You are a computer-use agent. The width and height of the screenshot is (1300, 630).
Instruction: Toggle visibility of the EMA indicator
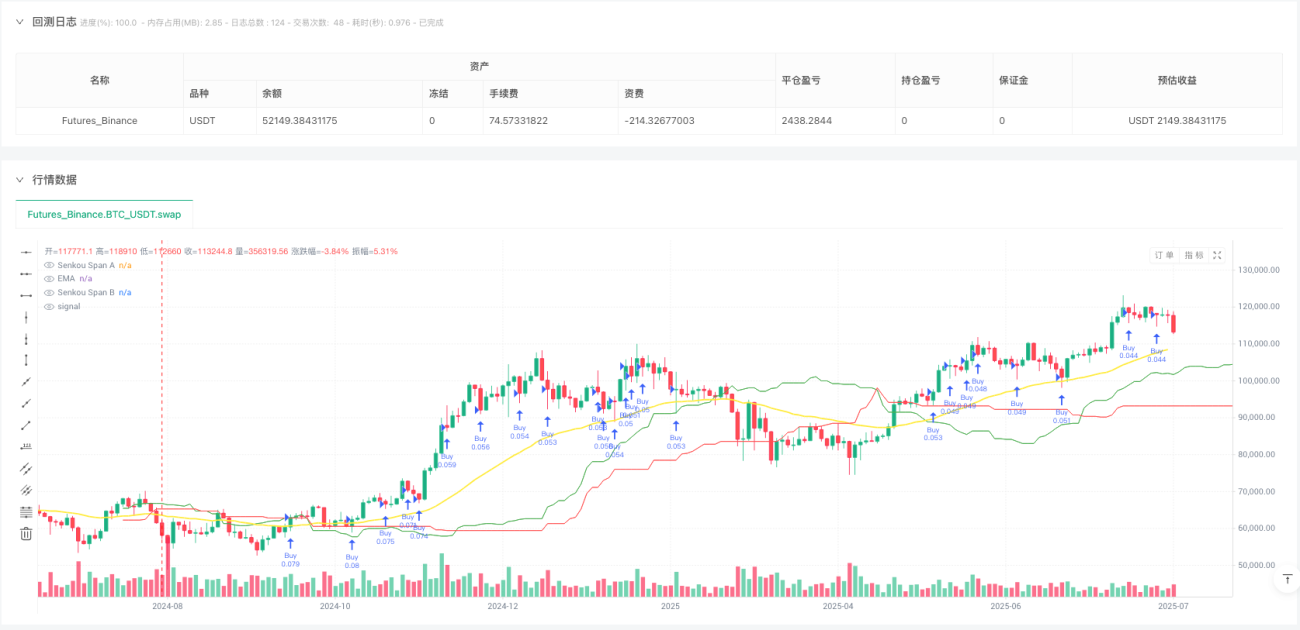(49, 278)
